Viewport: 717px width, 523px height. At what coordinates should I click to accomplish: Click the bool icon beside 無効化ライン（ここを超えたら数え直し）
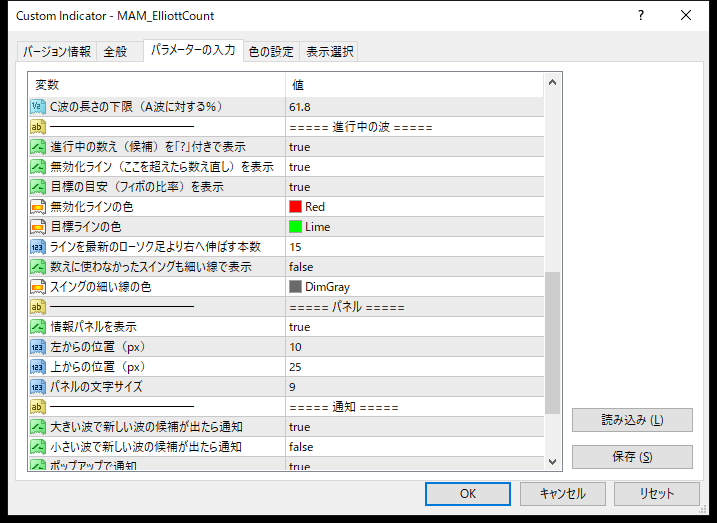pyautogui.click(x=38, y=167)
